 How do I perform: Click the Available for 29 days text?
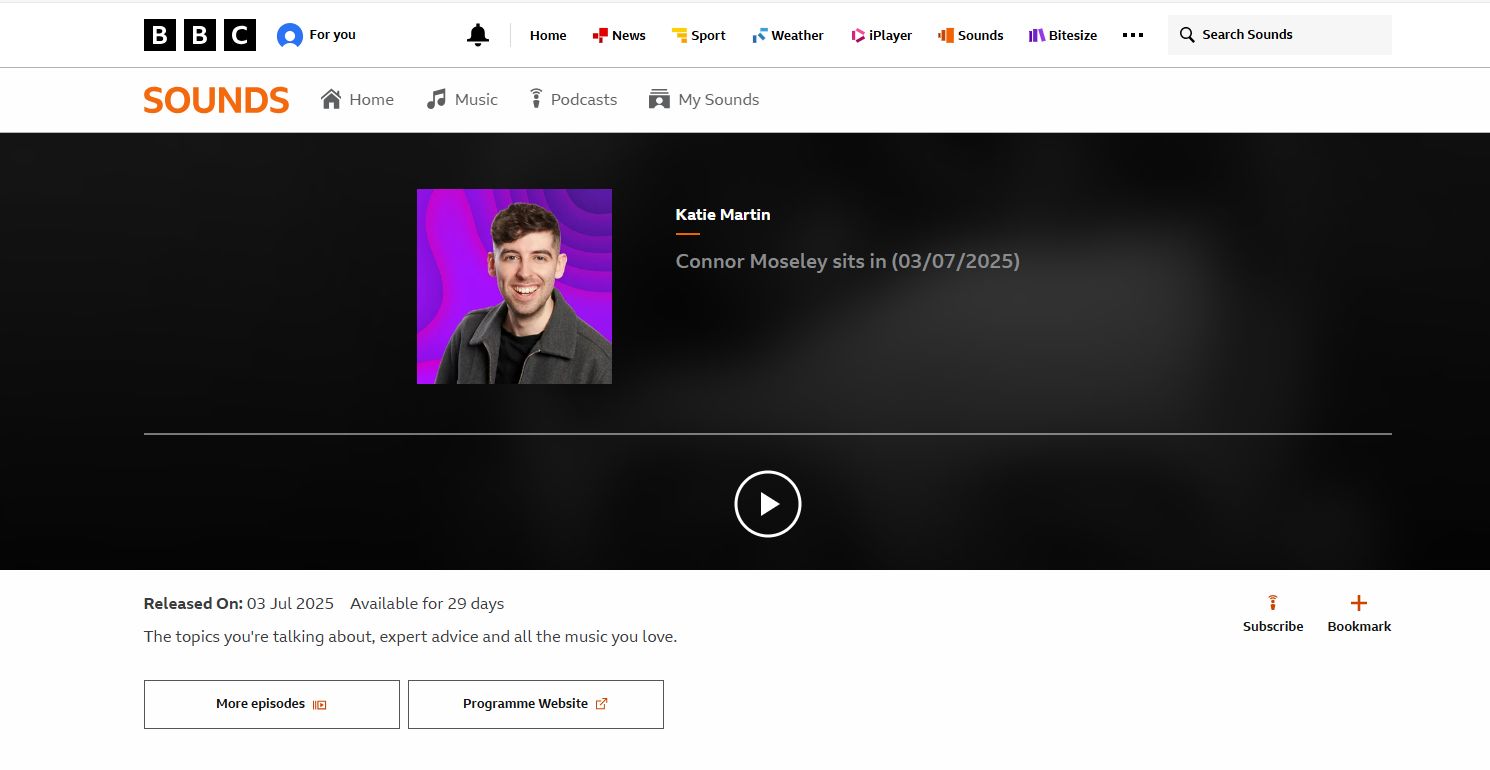click(427, 603)
